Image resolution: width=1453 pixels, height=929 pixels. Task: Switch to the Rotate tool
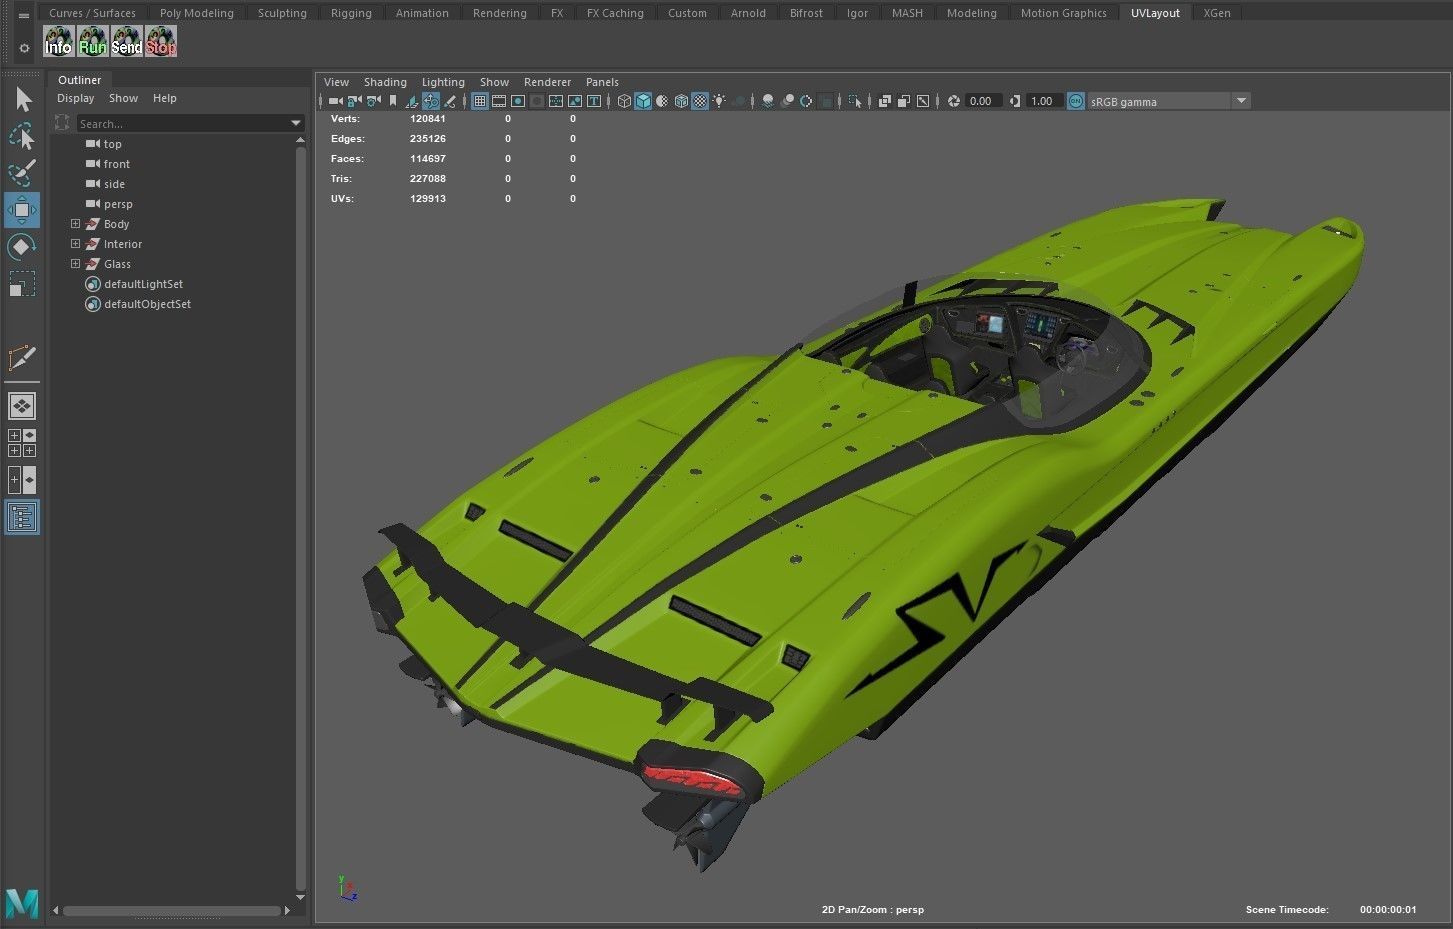click(22, 247)
